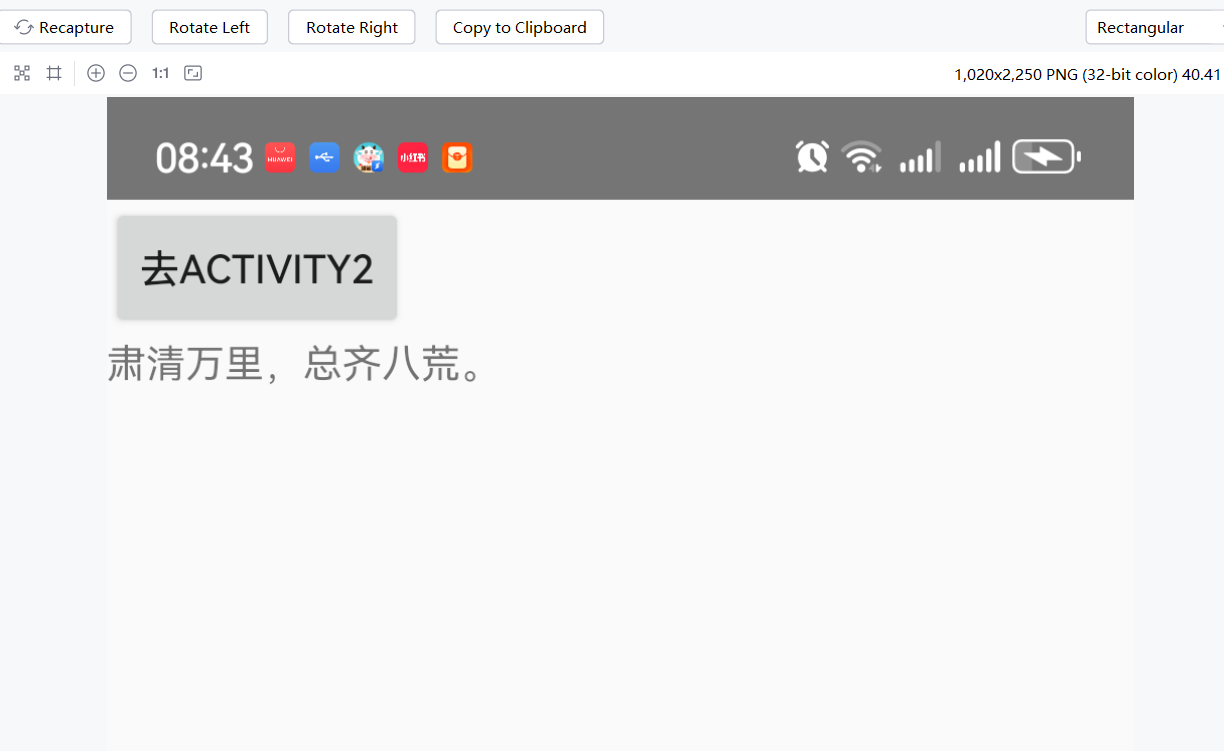This screenshot has height=751, width=1224.
Task: Click the orange app notification icon
Action: coord(457,158)
